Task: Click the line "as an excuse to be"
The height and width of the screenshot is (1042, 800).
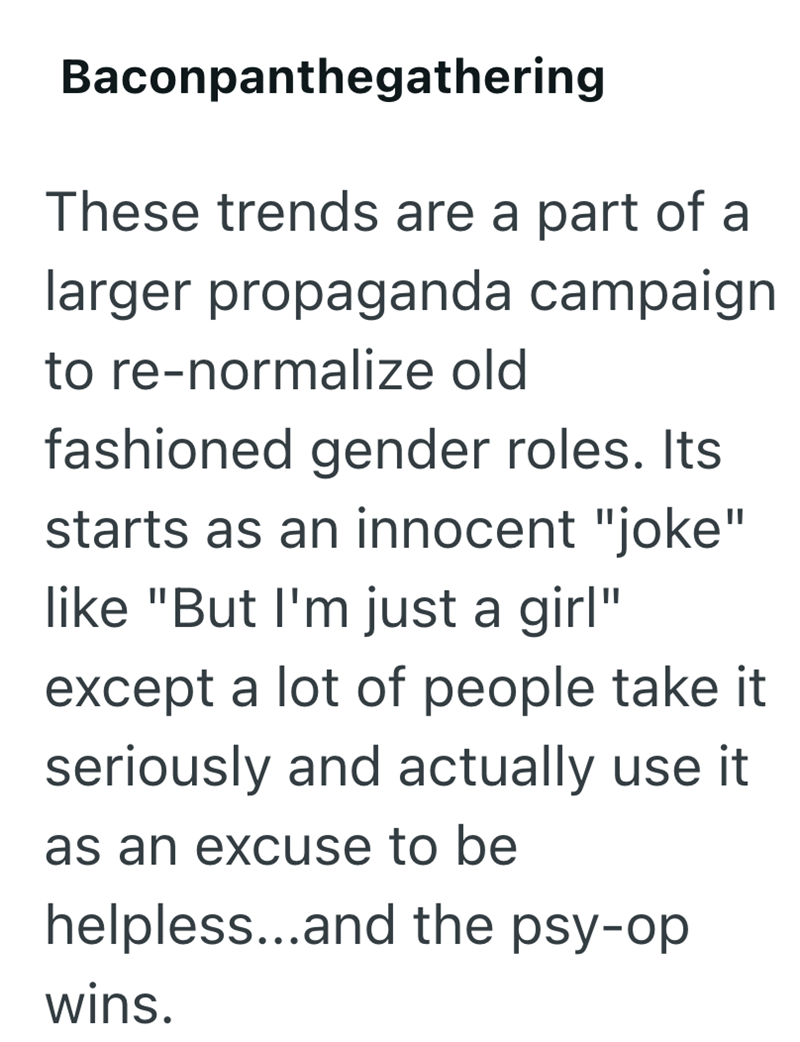Action: [x=281, y=847]
